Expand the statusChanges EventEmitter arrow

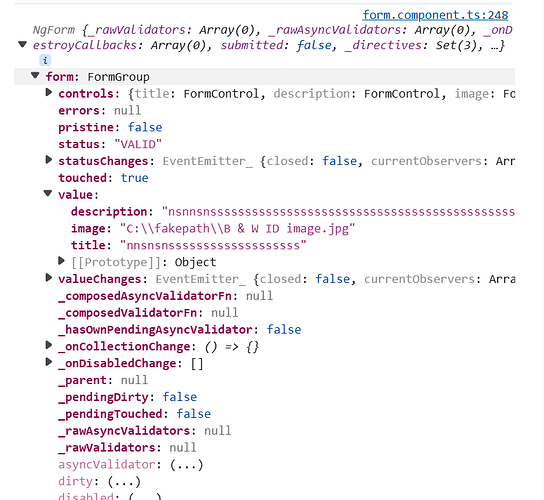pos(49,160)
